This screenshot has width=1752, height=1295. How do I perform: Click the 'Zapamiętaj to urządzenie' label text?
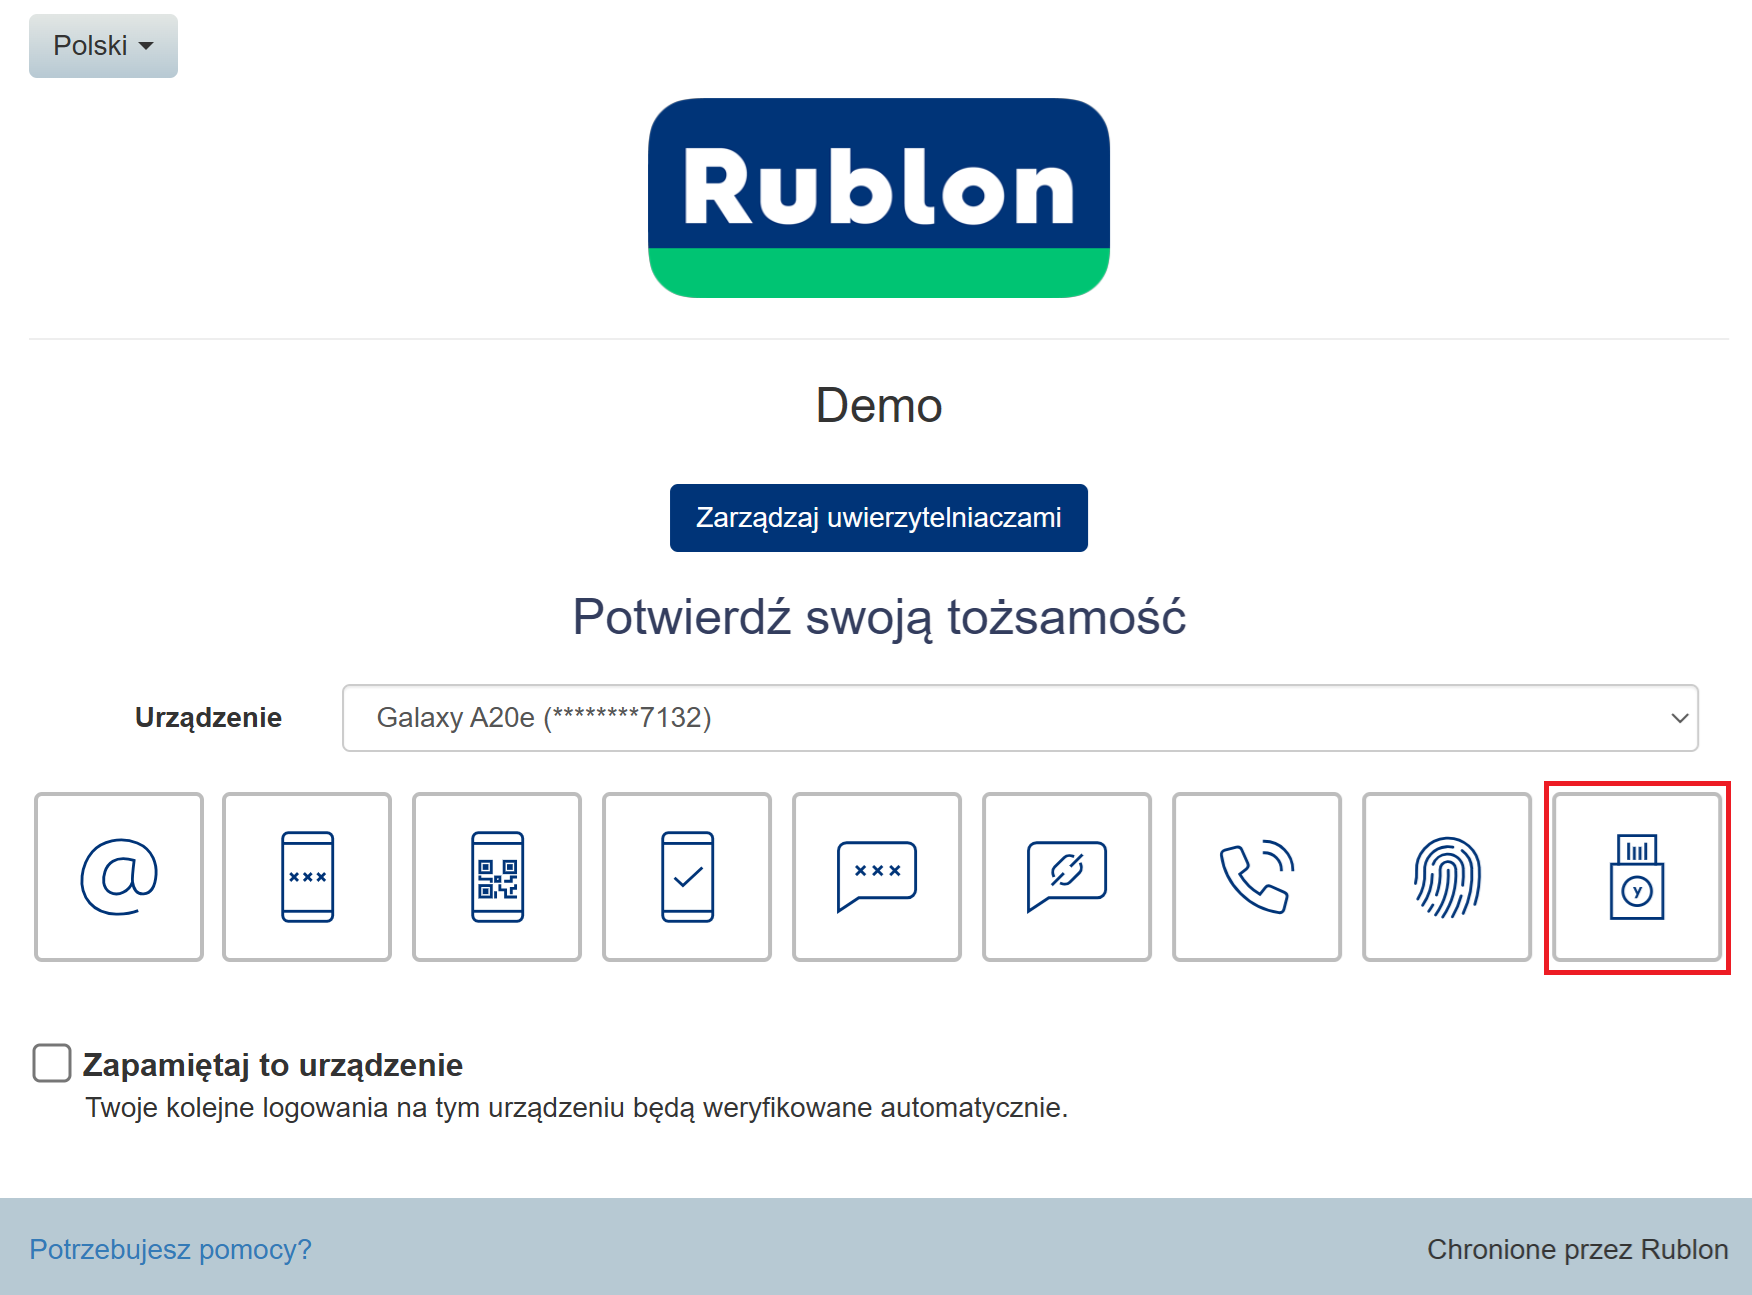pos(272,1065)
